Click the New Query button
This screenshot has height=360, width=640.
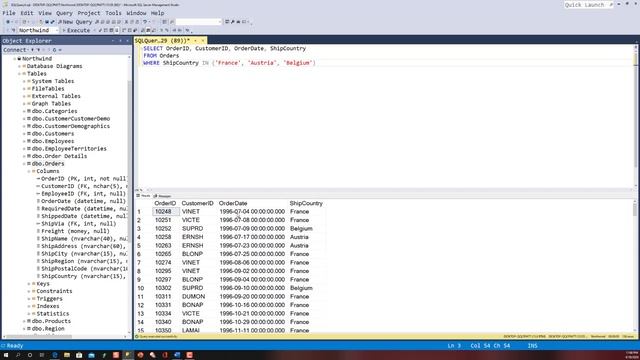pyautogui.click(x=75, y=22)
